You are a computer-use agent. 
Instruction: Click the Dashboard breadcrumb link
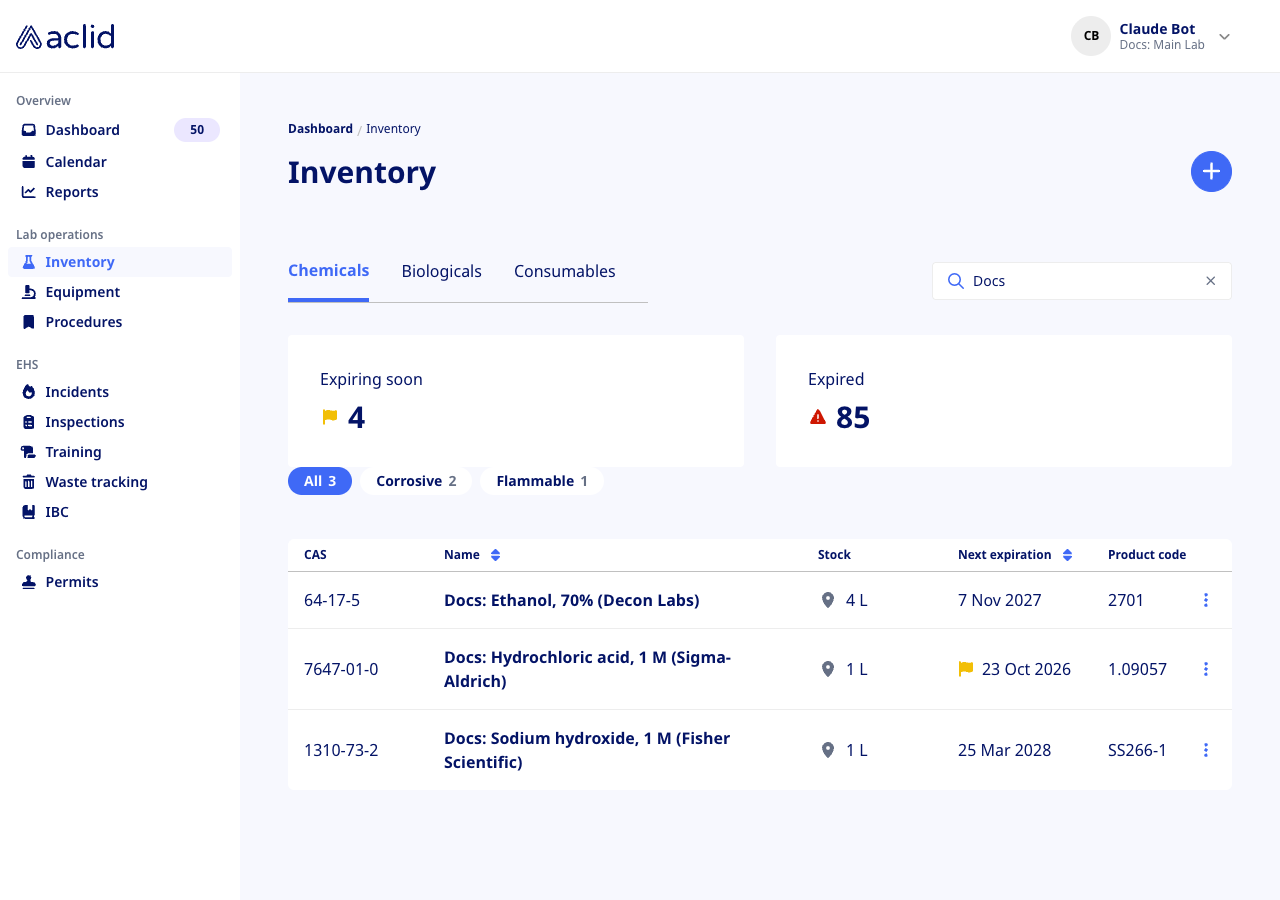tap(320, 129)
